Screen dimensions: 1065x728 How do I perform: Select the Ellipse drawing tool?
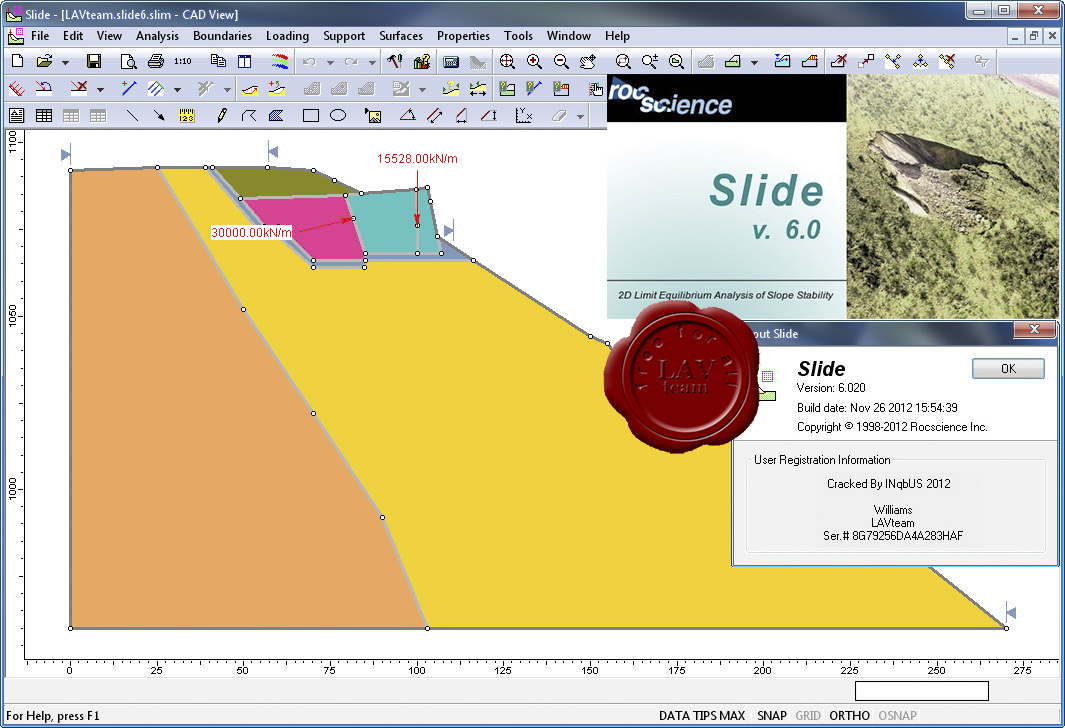click(338, 116)
